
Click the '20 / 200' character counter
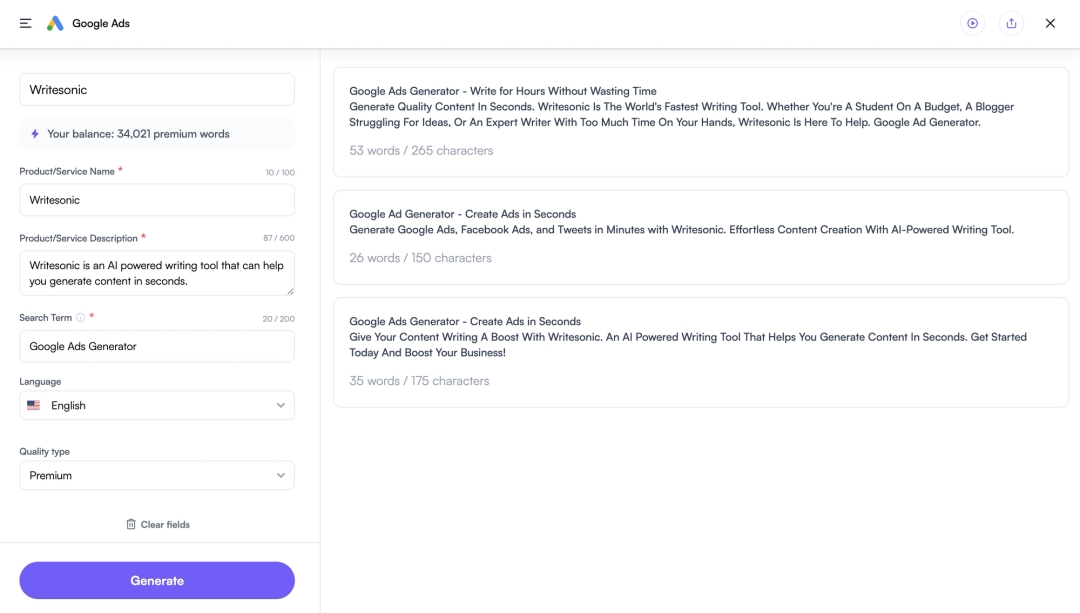278,319
